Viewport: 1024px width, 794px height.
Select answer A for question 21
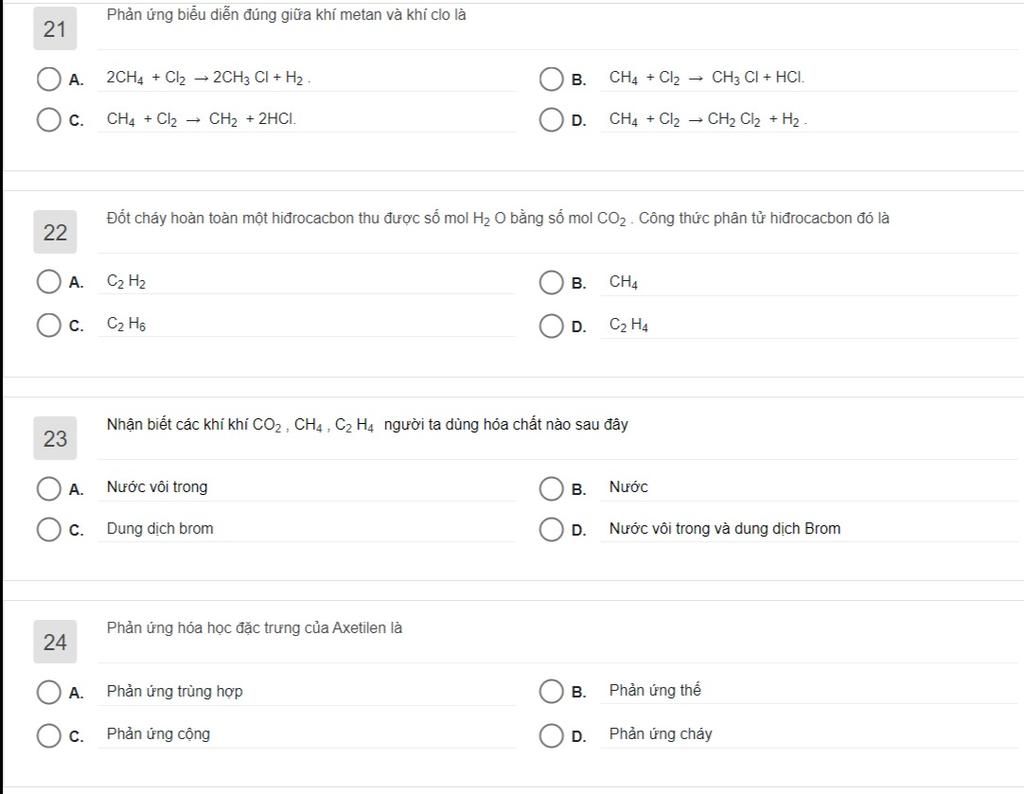[48, 79]
